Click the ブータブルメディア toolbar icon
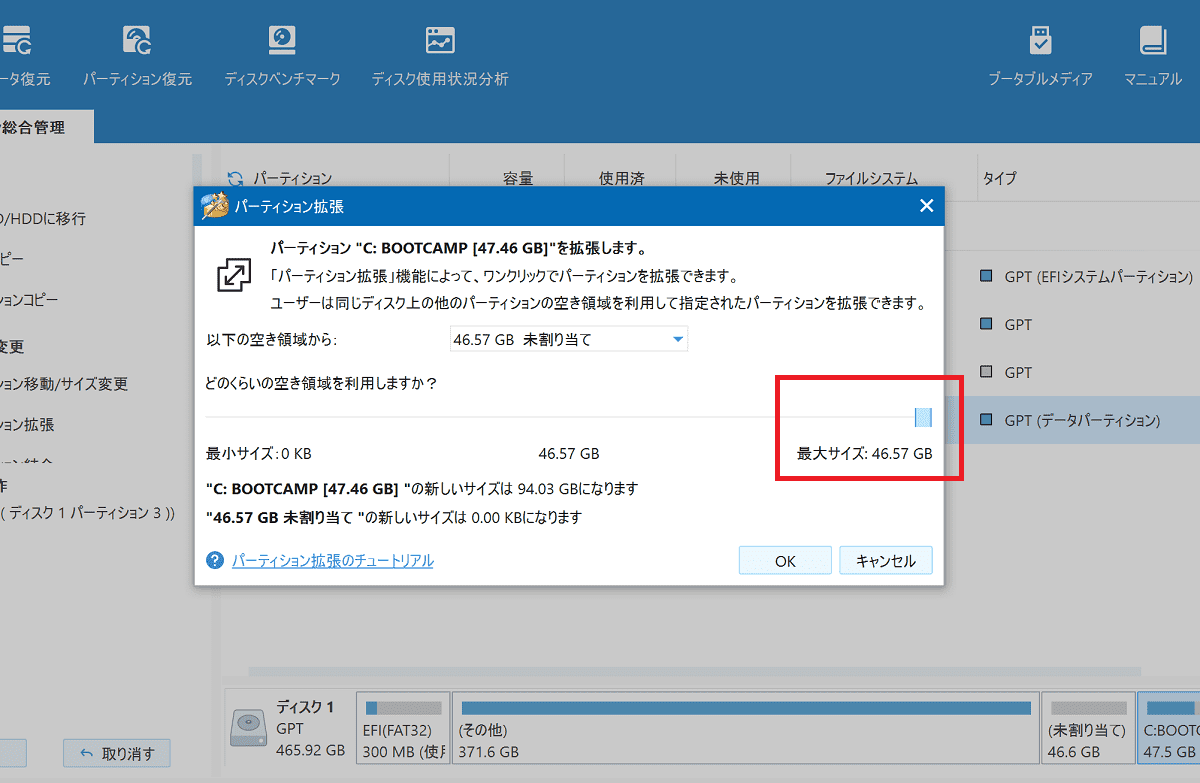Screen dimensions: 1200x783 (1040, 55)
